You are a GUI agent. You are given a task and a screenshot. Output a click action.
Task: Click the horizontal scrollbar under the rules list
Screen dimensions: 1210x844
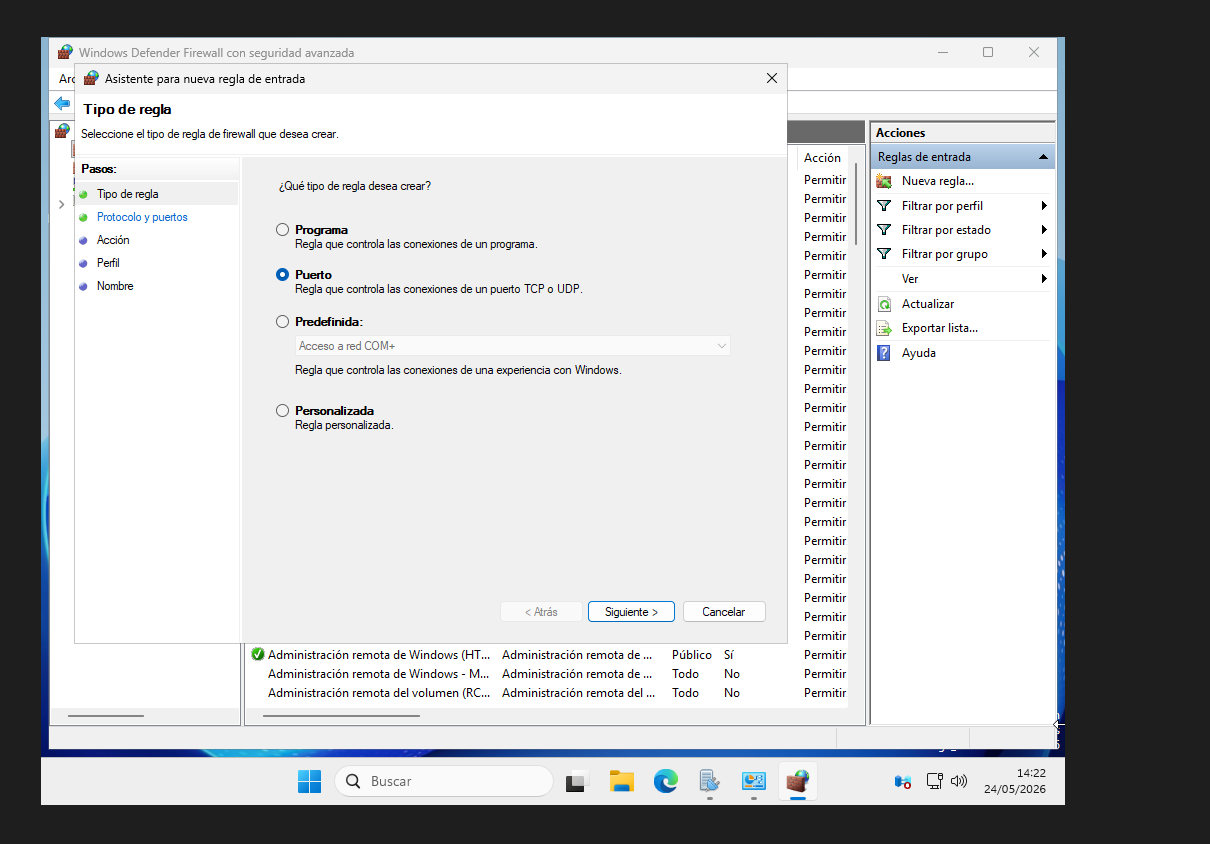tap(341, 716)
